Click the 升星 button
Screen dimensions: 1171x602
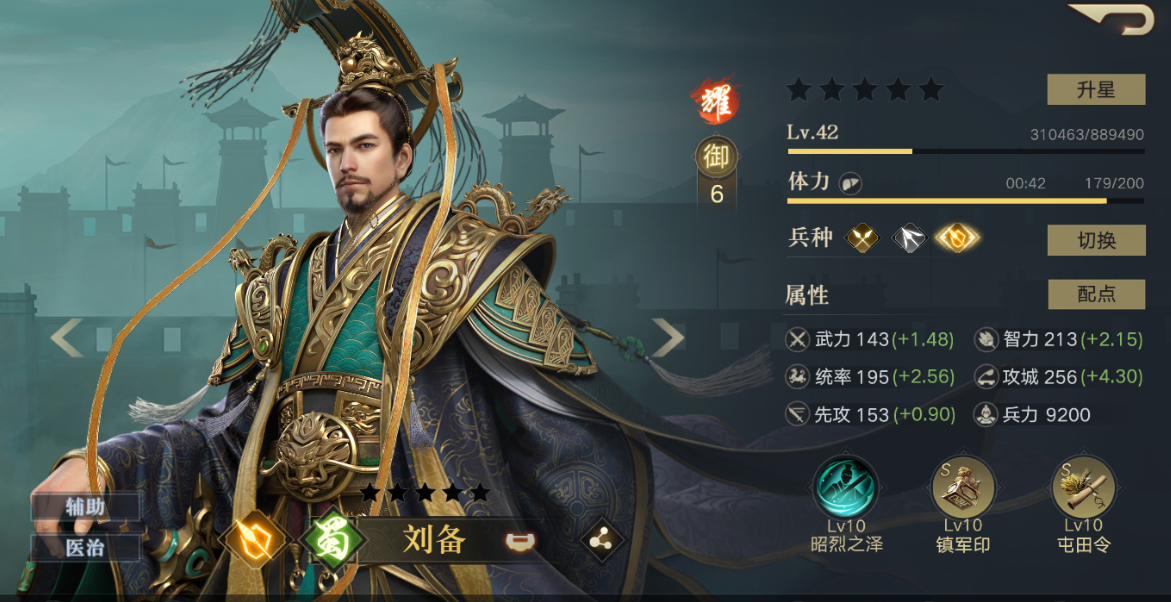click(1096, 90)
